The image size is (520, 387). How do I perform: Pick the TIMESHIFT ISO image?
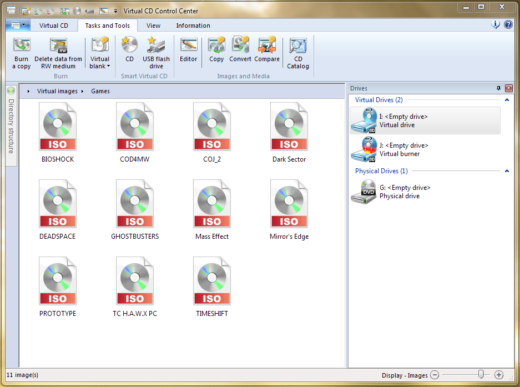click(x=212, y=287)
